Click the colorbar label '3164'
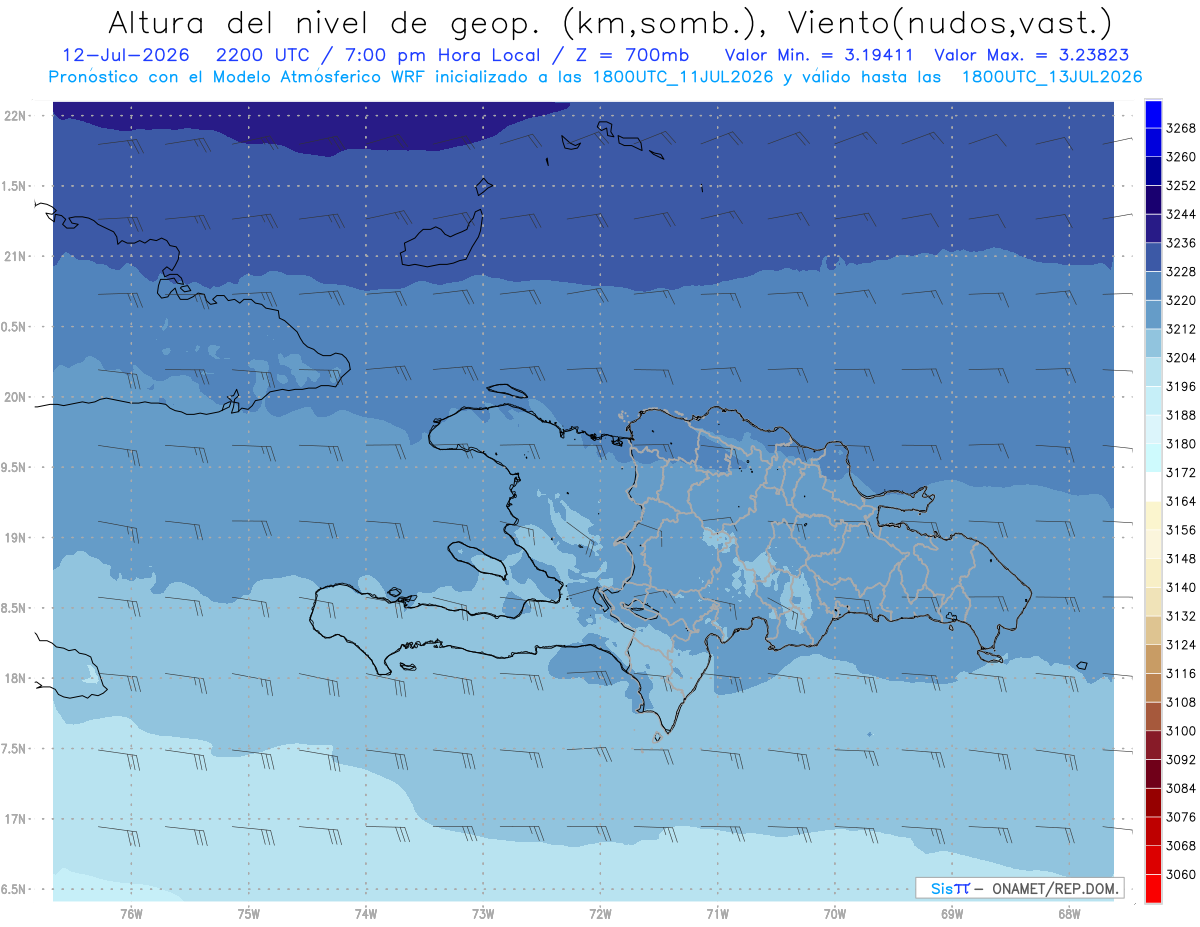The width and height of the screenshot is (1200, 927). click(x=1181, y=501)
